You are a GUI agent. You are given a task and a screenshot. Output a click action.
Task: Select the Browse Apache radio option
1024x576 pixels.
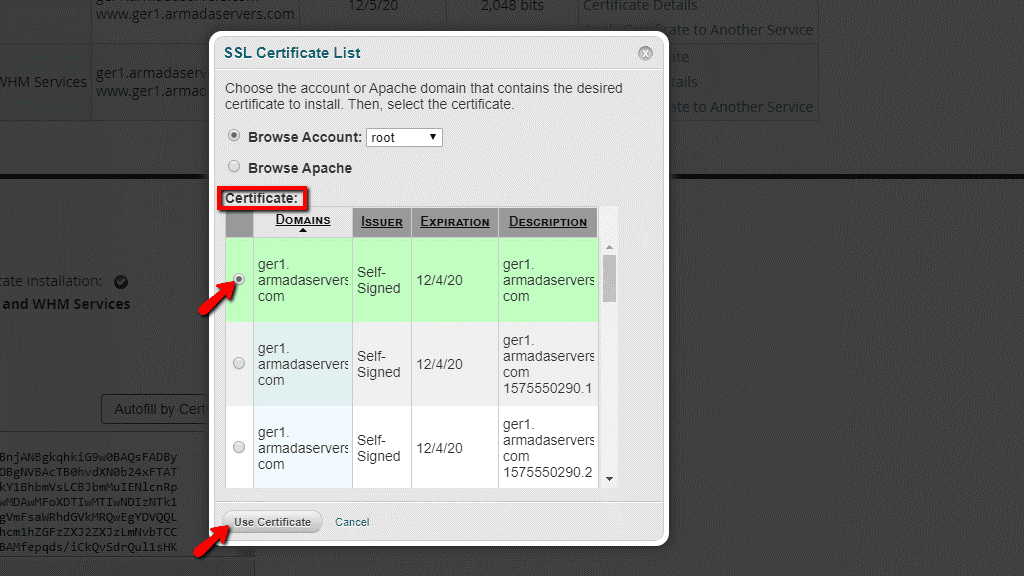click(234, 167)
